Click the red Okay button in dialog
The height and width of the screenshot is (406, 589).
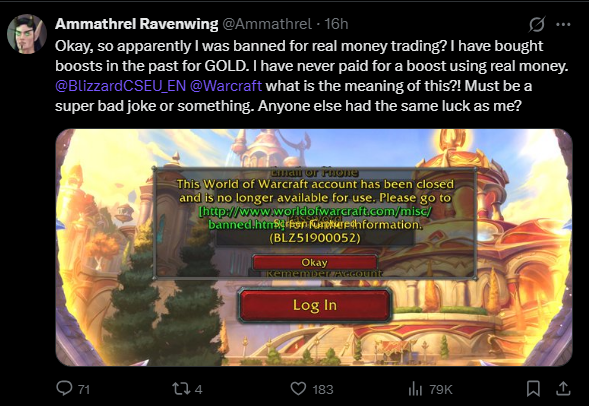315,262
